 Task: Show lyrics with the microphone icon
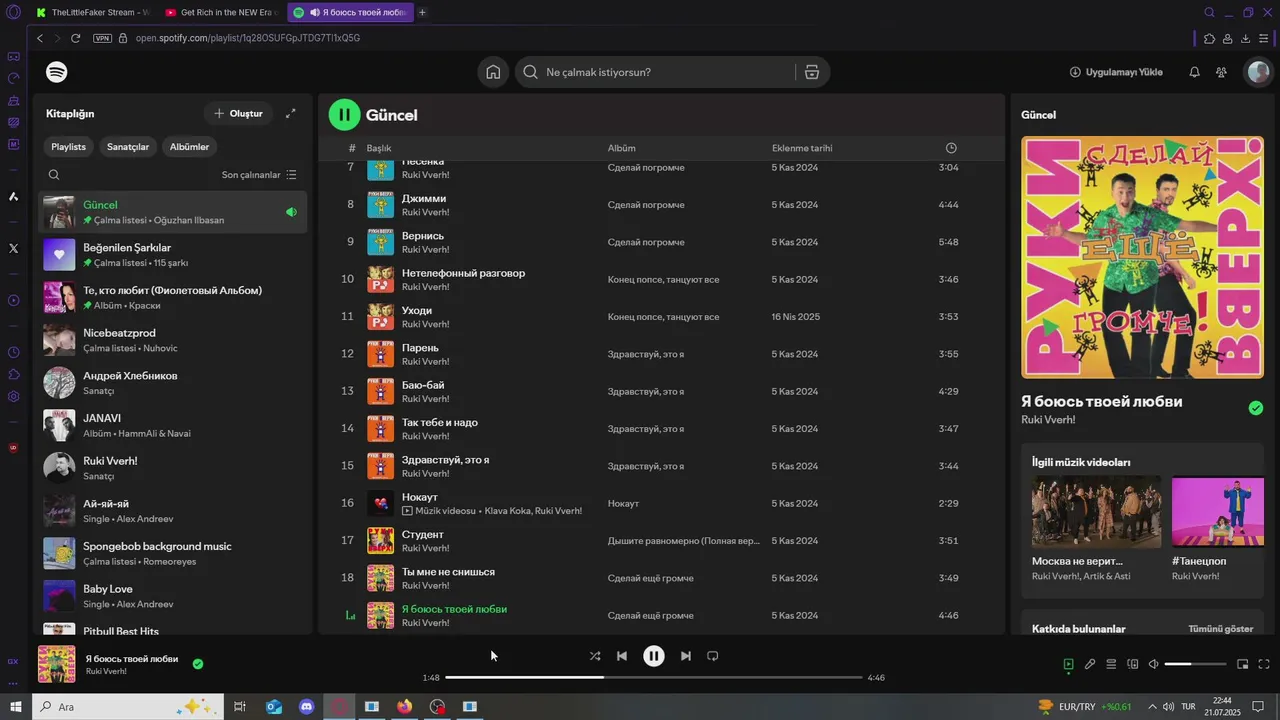[x=1090, y=664]
